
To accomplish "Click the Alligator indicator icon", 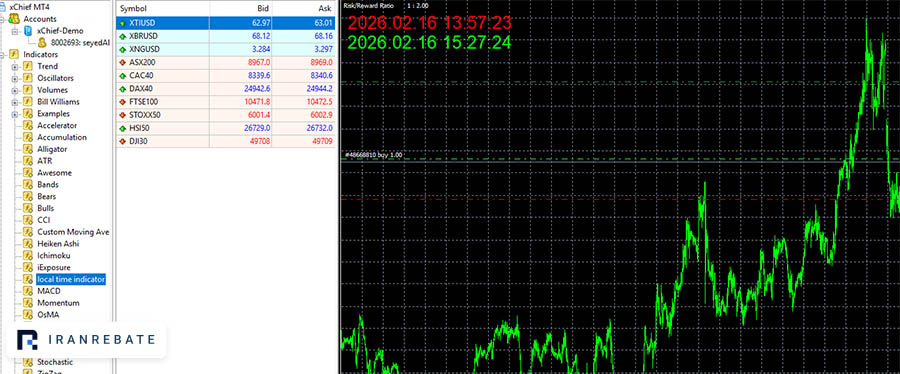I will (x=27, y=149).
